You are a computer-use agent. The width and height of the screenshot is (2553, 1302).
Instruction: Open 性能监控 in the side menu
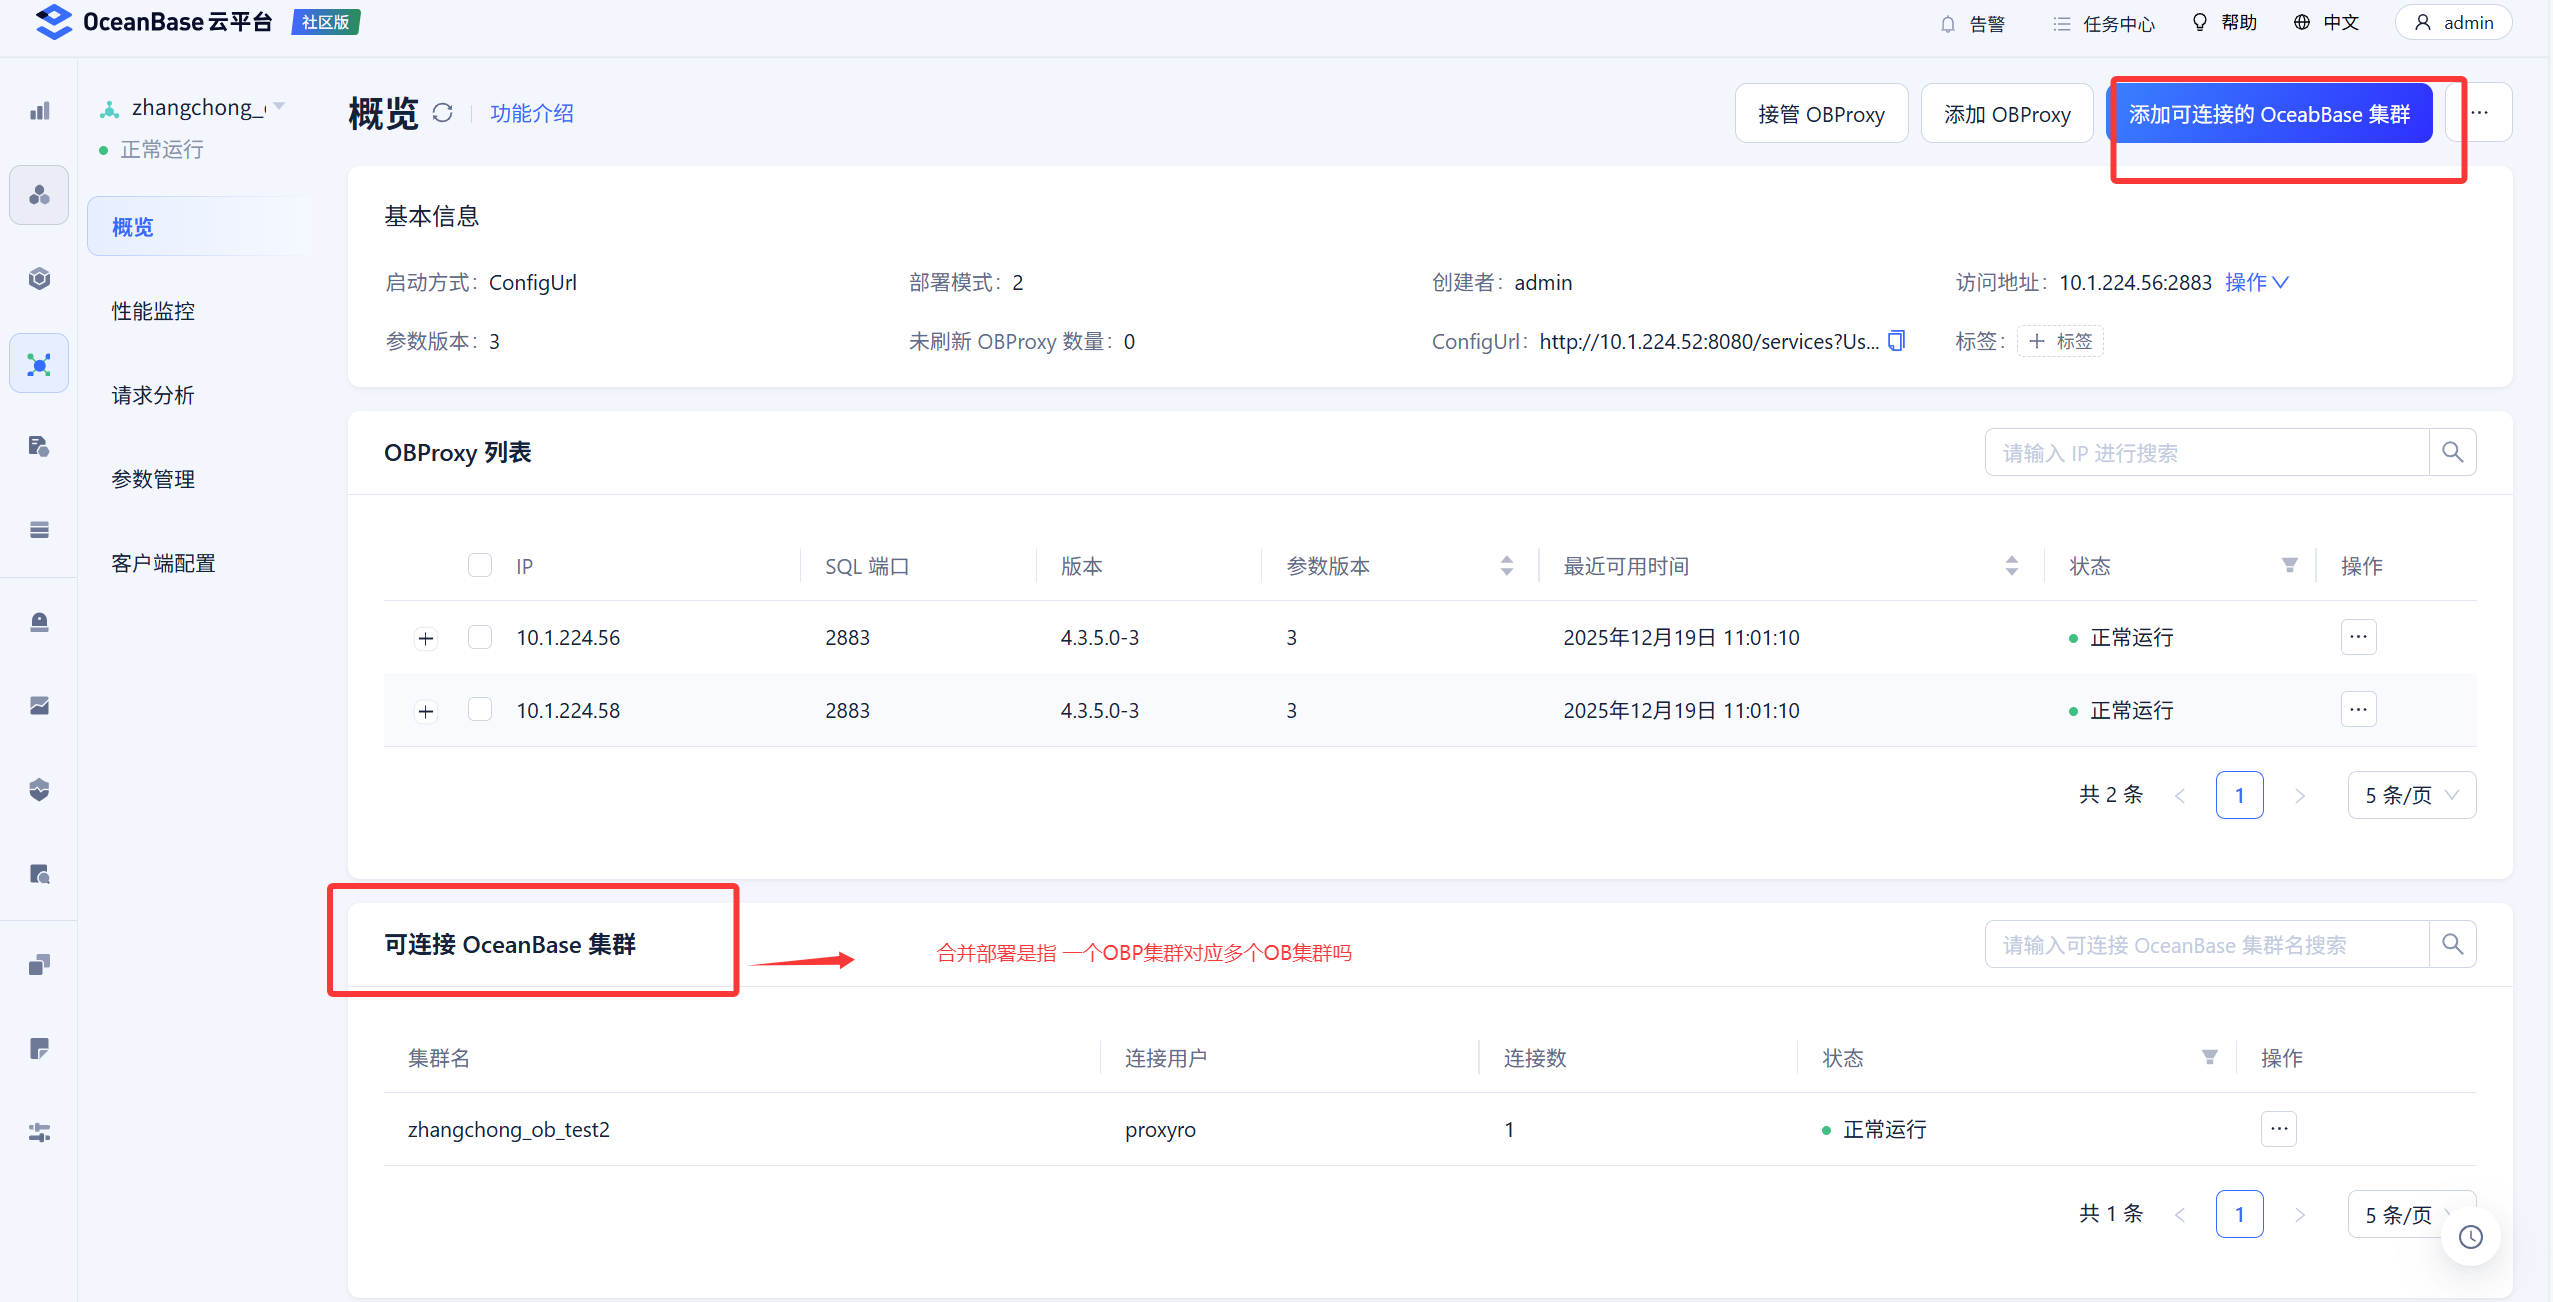[153, 311]
